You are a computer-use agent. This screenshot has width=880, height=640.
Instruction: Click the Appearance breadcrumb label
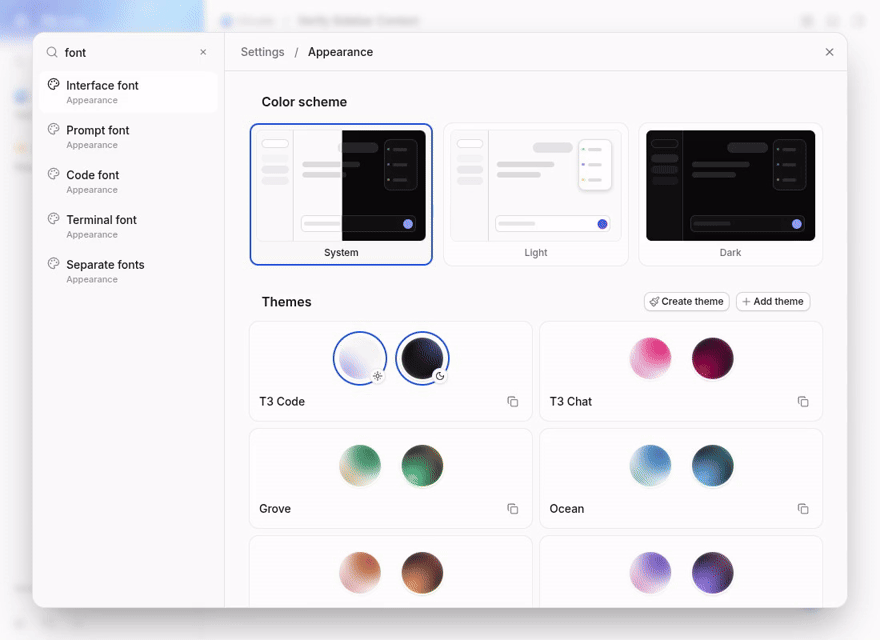340,52
